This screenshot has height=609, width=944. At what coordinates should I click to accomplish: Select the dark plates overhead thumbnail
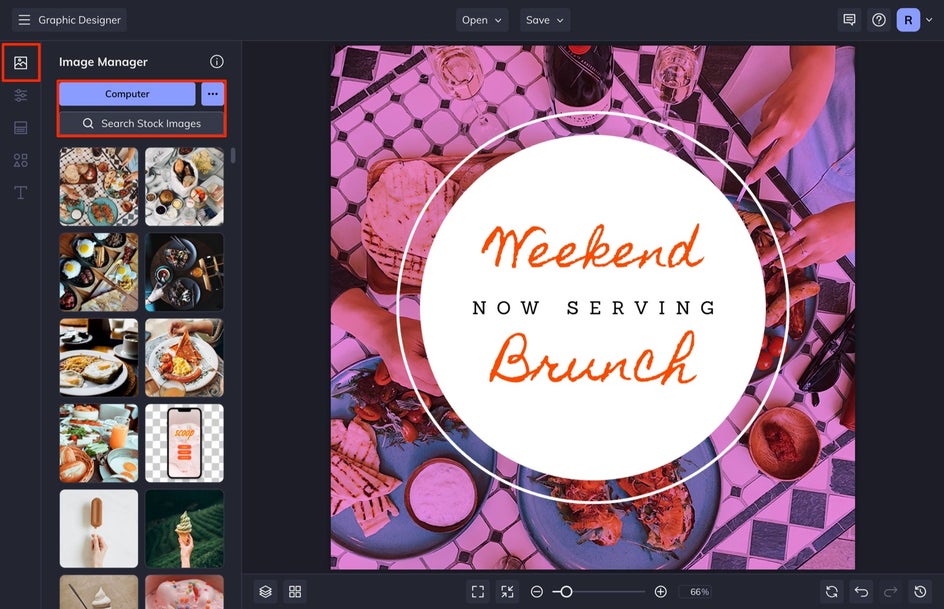(184, 272)
